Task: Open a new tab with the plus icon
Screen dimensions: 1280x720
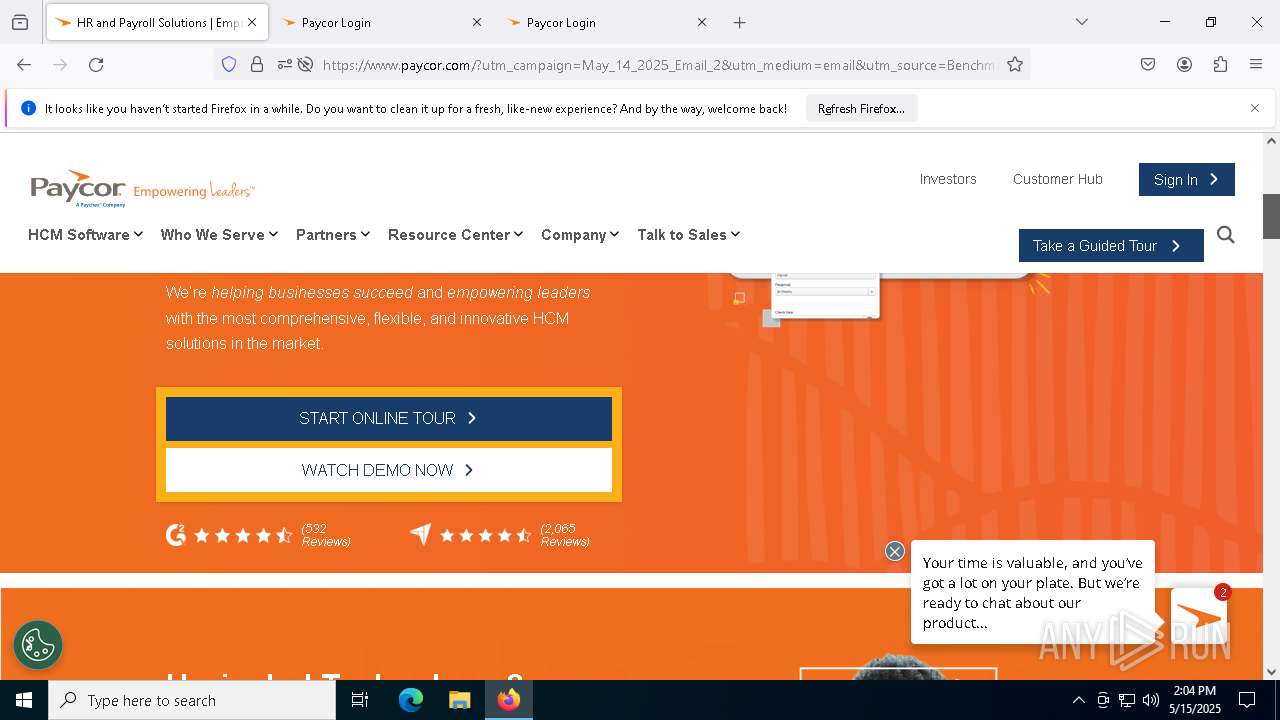Action: pos(740,22)
